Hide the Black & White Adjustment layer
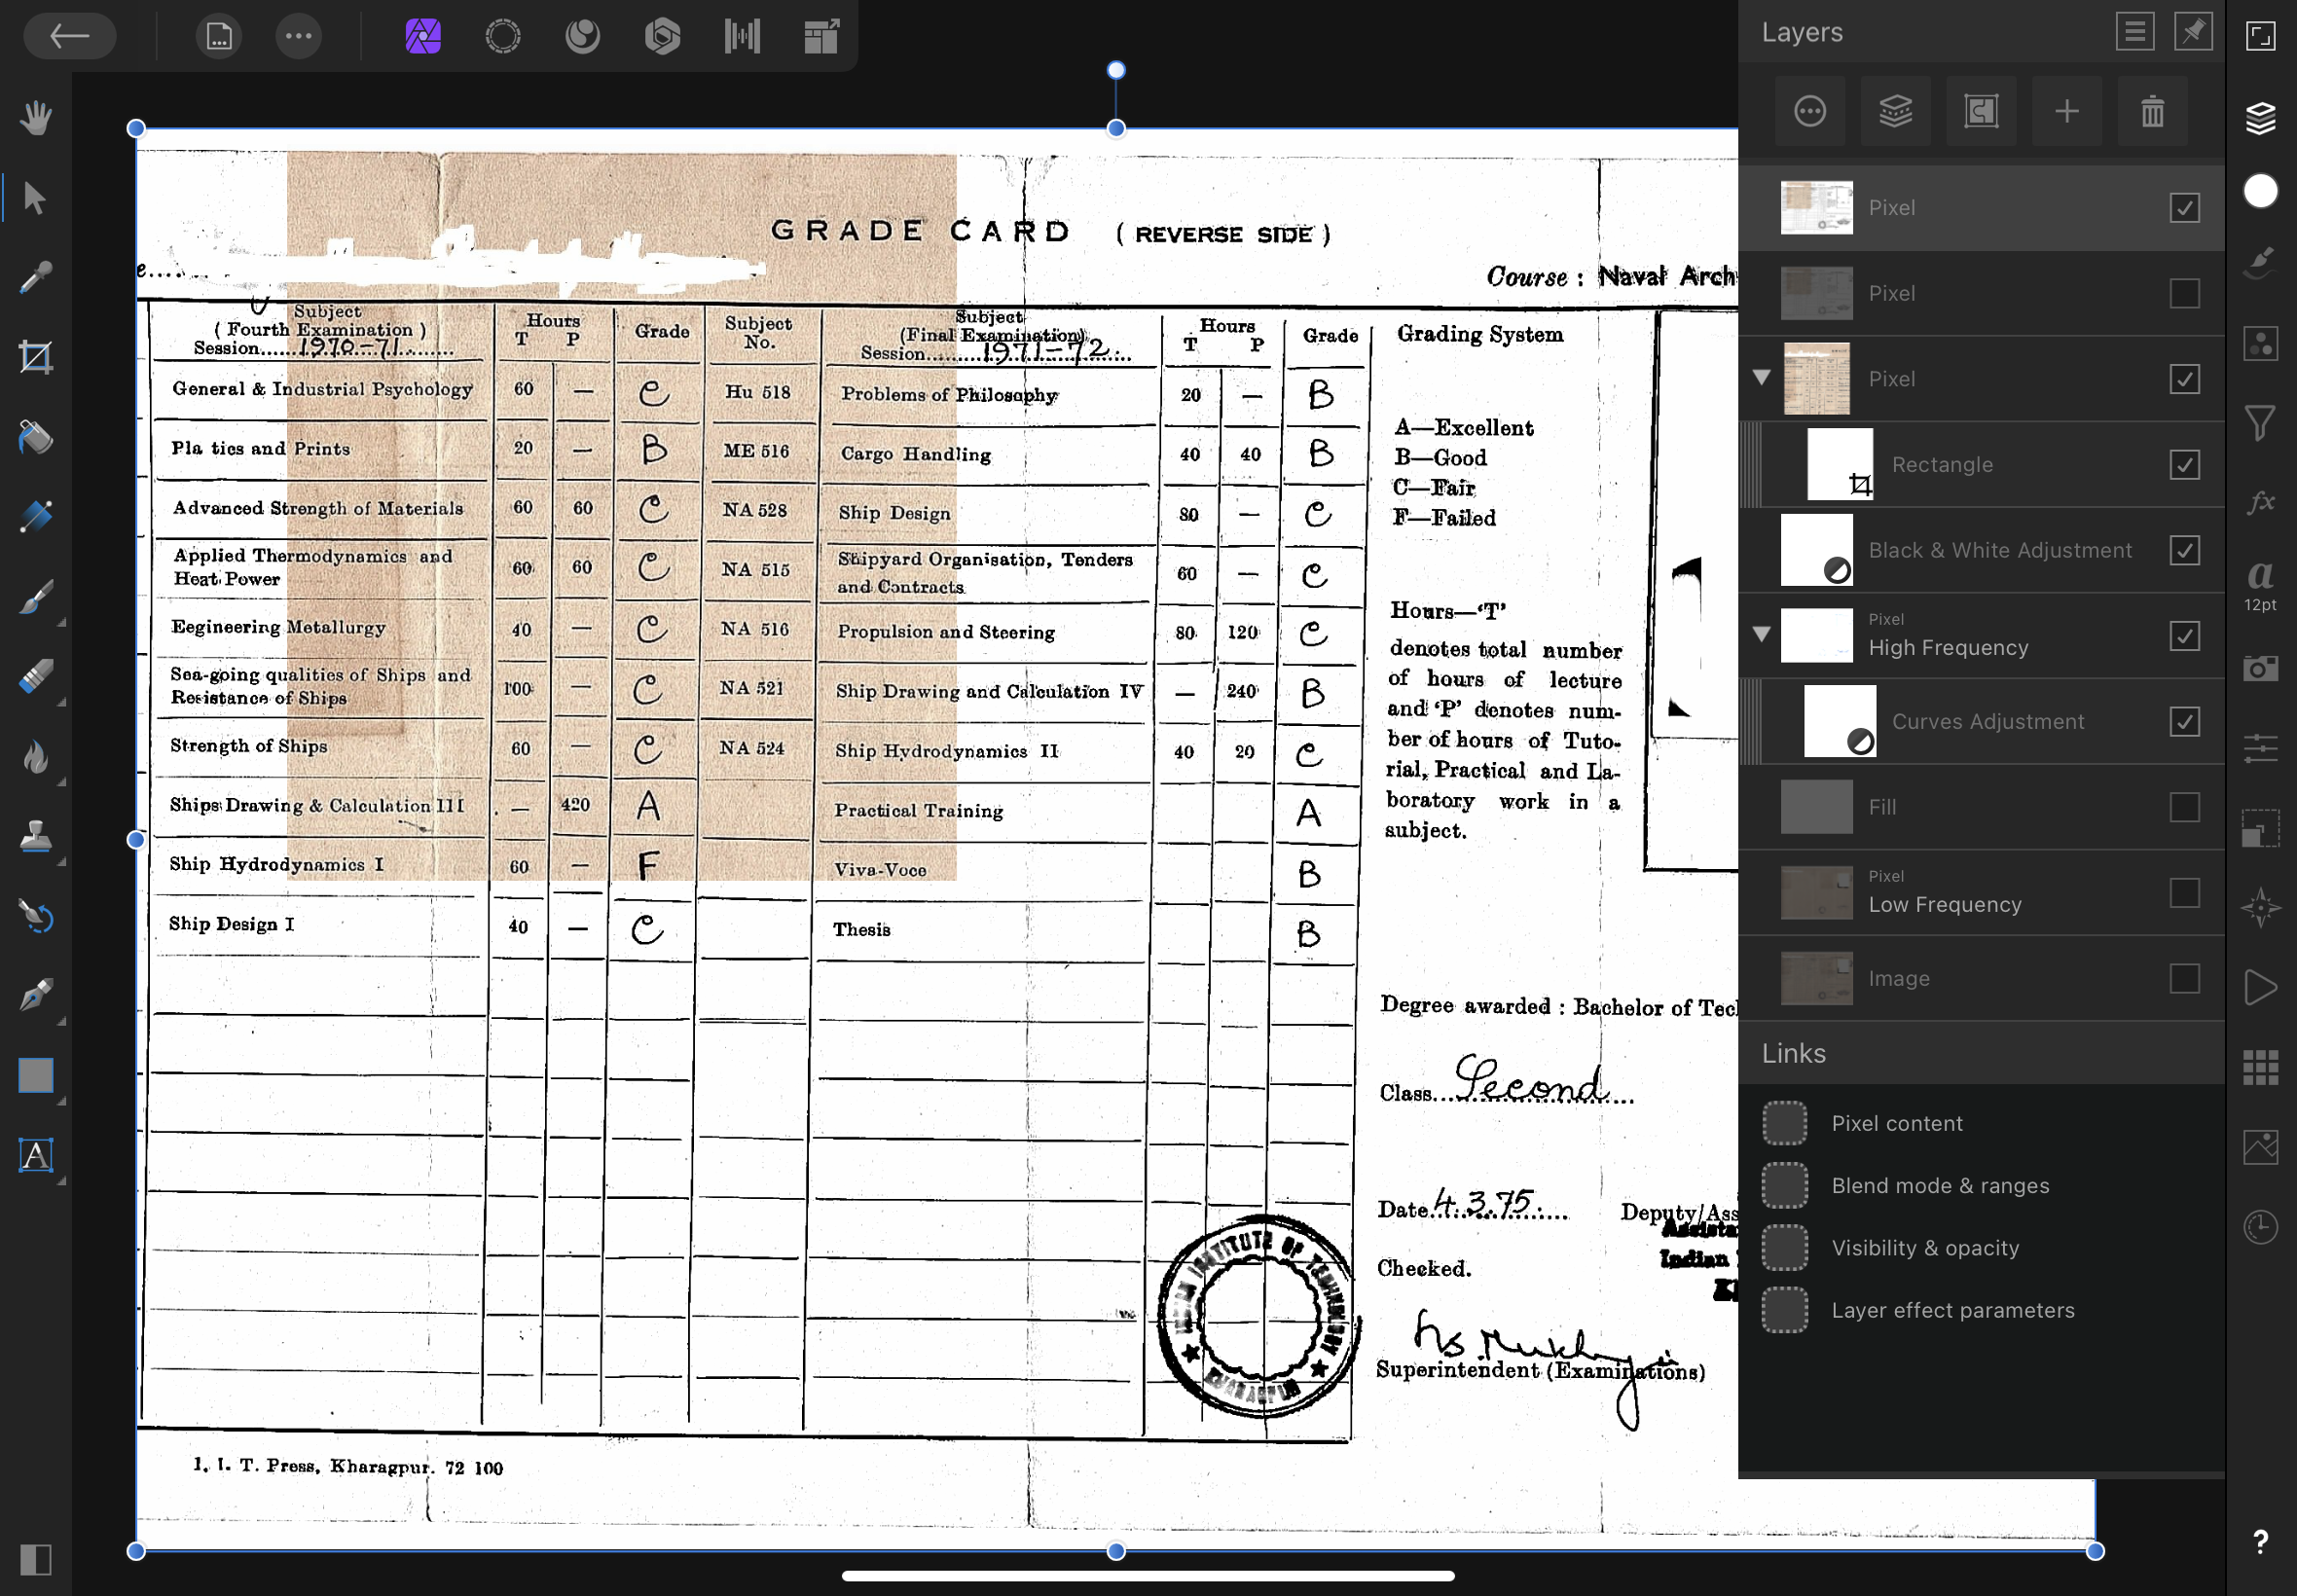The image size is (2297, 1596). pyautogui.click(x=2185, y=551)
